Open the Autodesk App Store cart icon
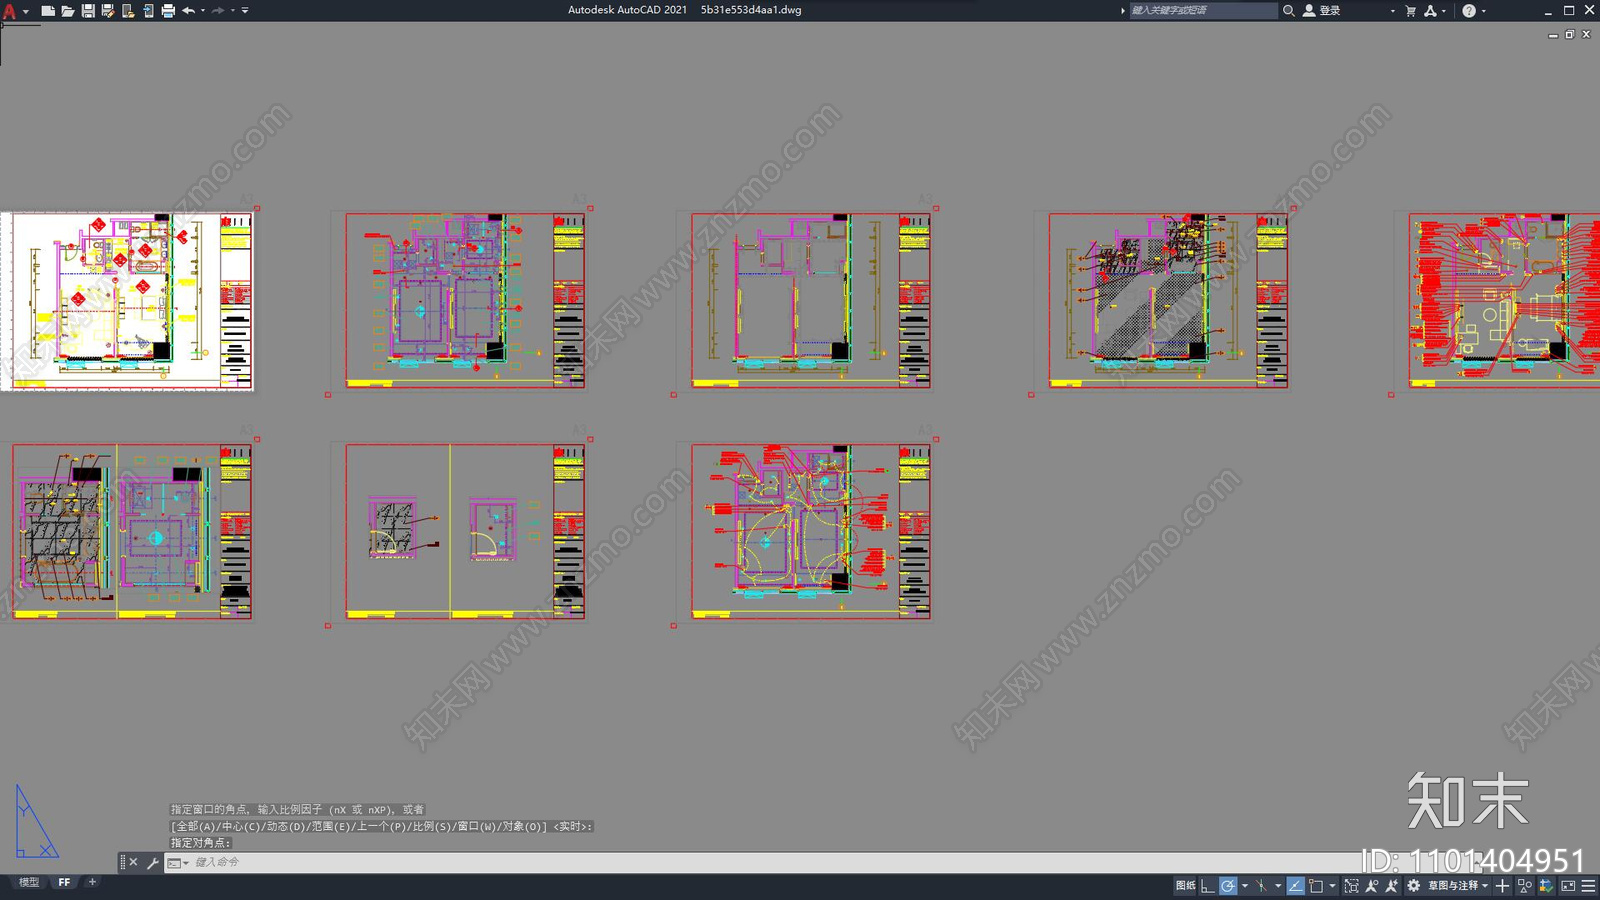Screen dimensions: 1600x900 click(x=1411, y=10)
